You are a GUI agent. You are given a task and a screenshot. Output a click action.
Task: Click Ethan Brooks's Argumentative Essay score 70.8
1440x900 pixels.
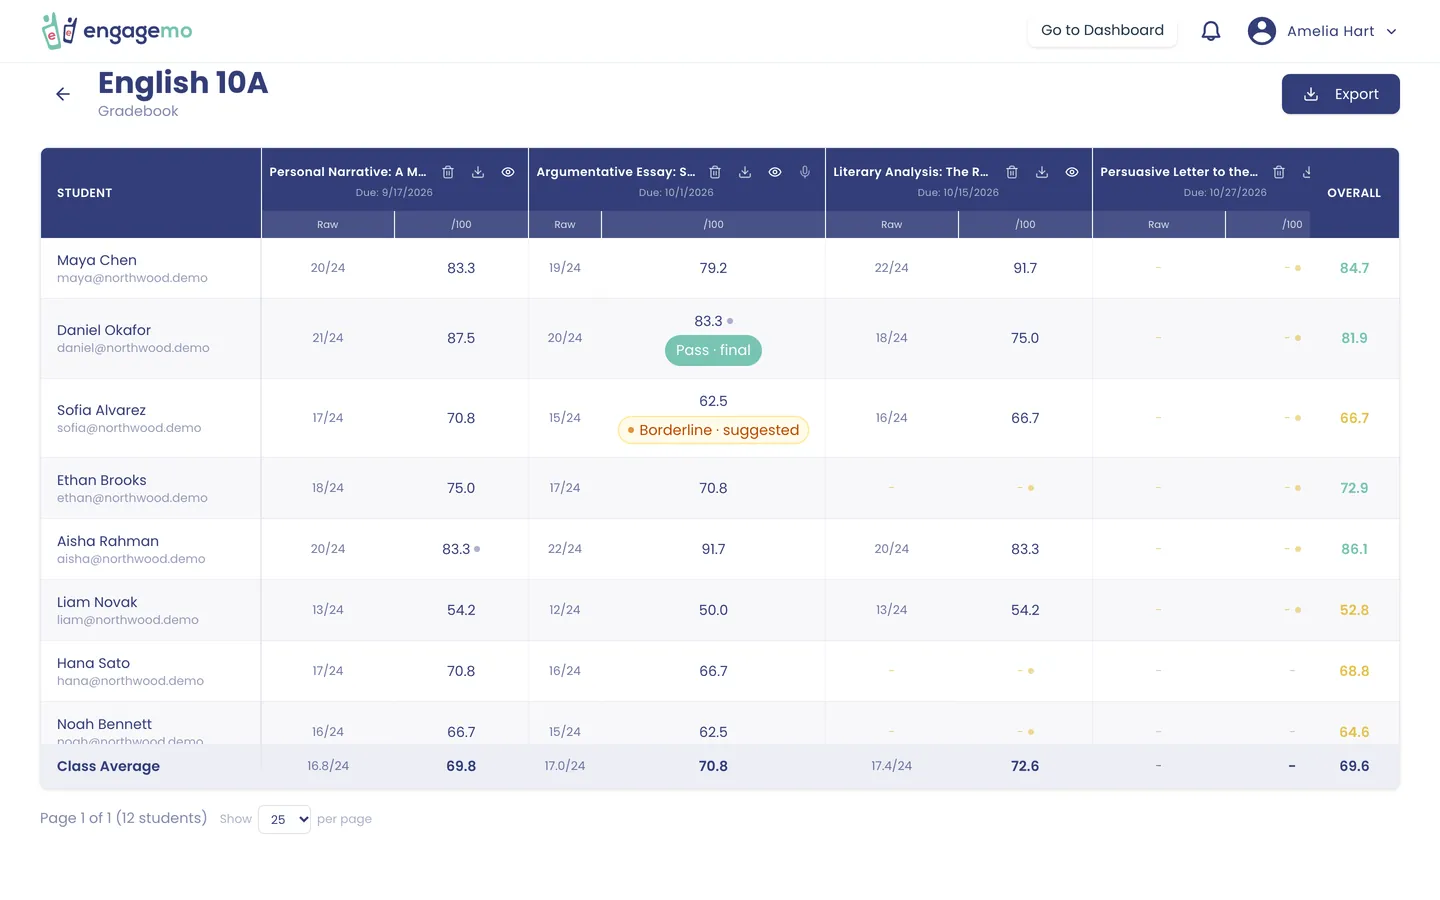tap(713, 488)
